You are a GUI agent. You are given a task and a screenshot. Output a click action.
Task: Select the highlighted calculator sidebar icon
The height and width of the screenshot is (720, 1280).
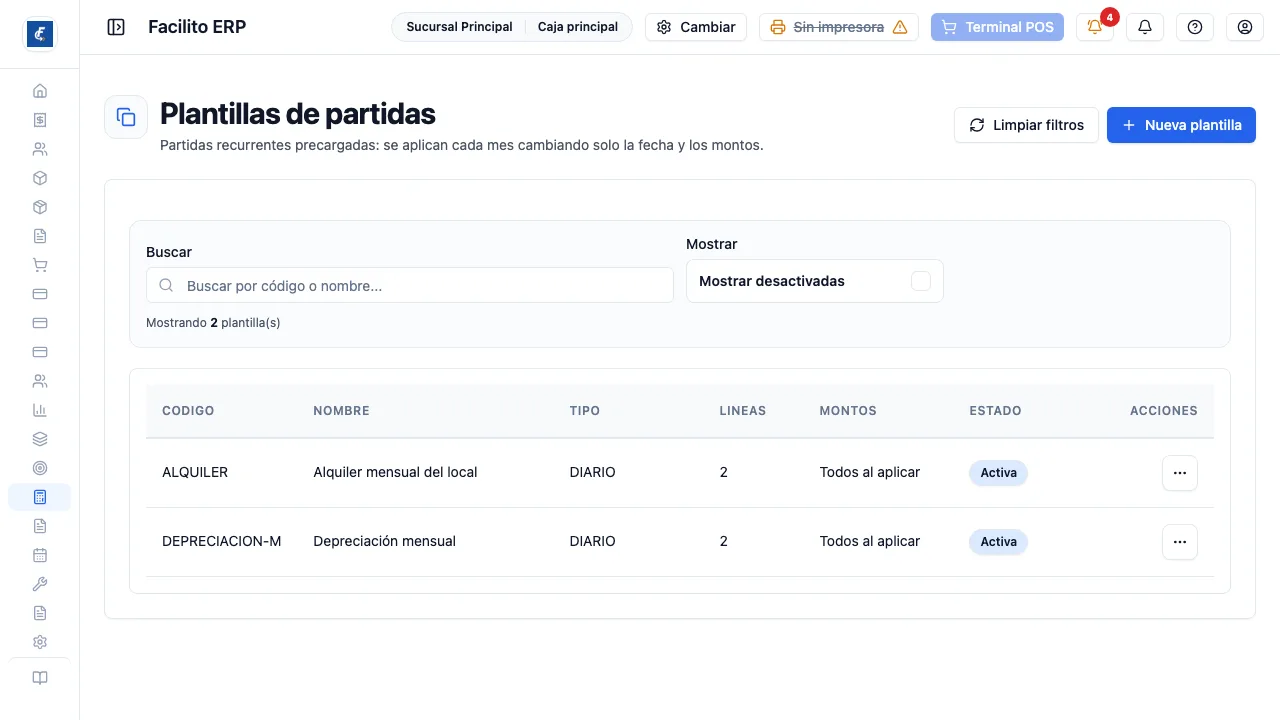(40, 497)
